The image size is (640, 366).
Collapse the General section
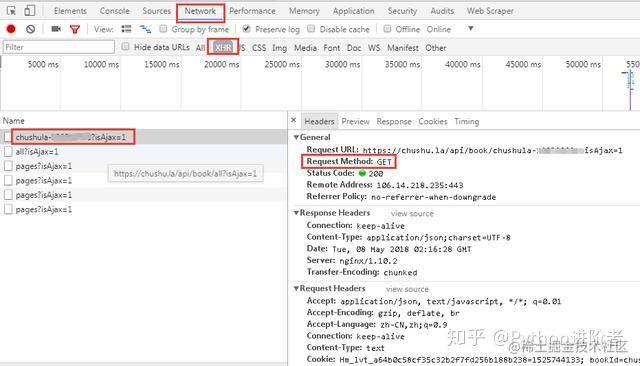pos(297,138)
